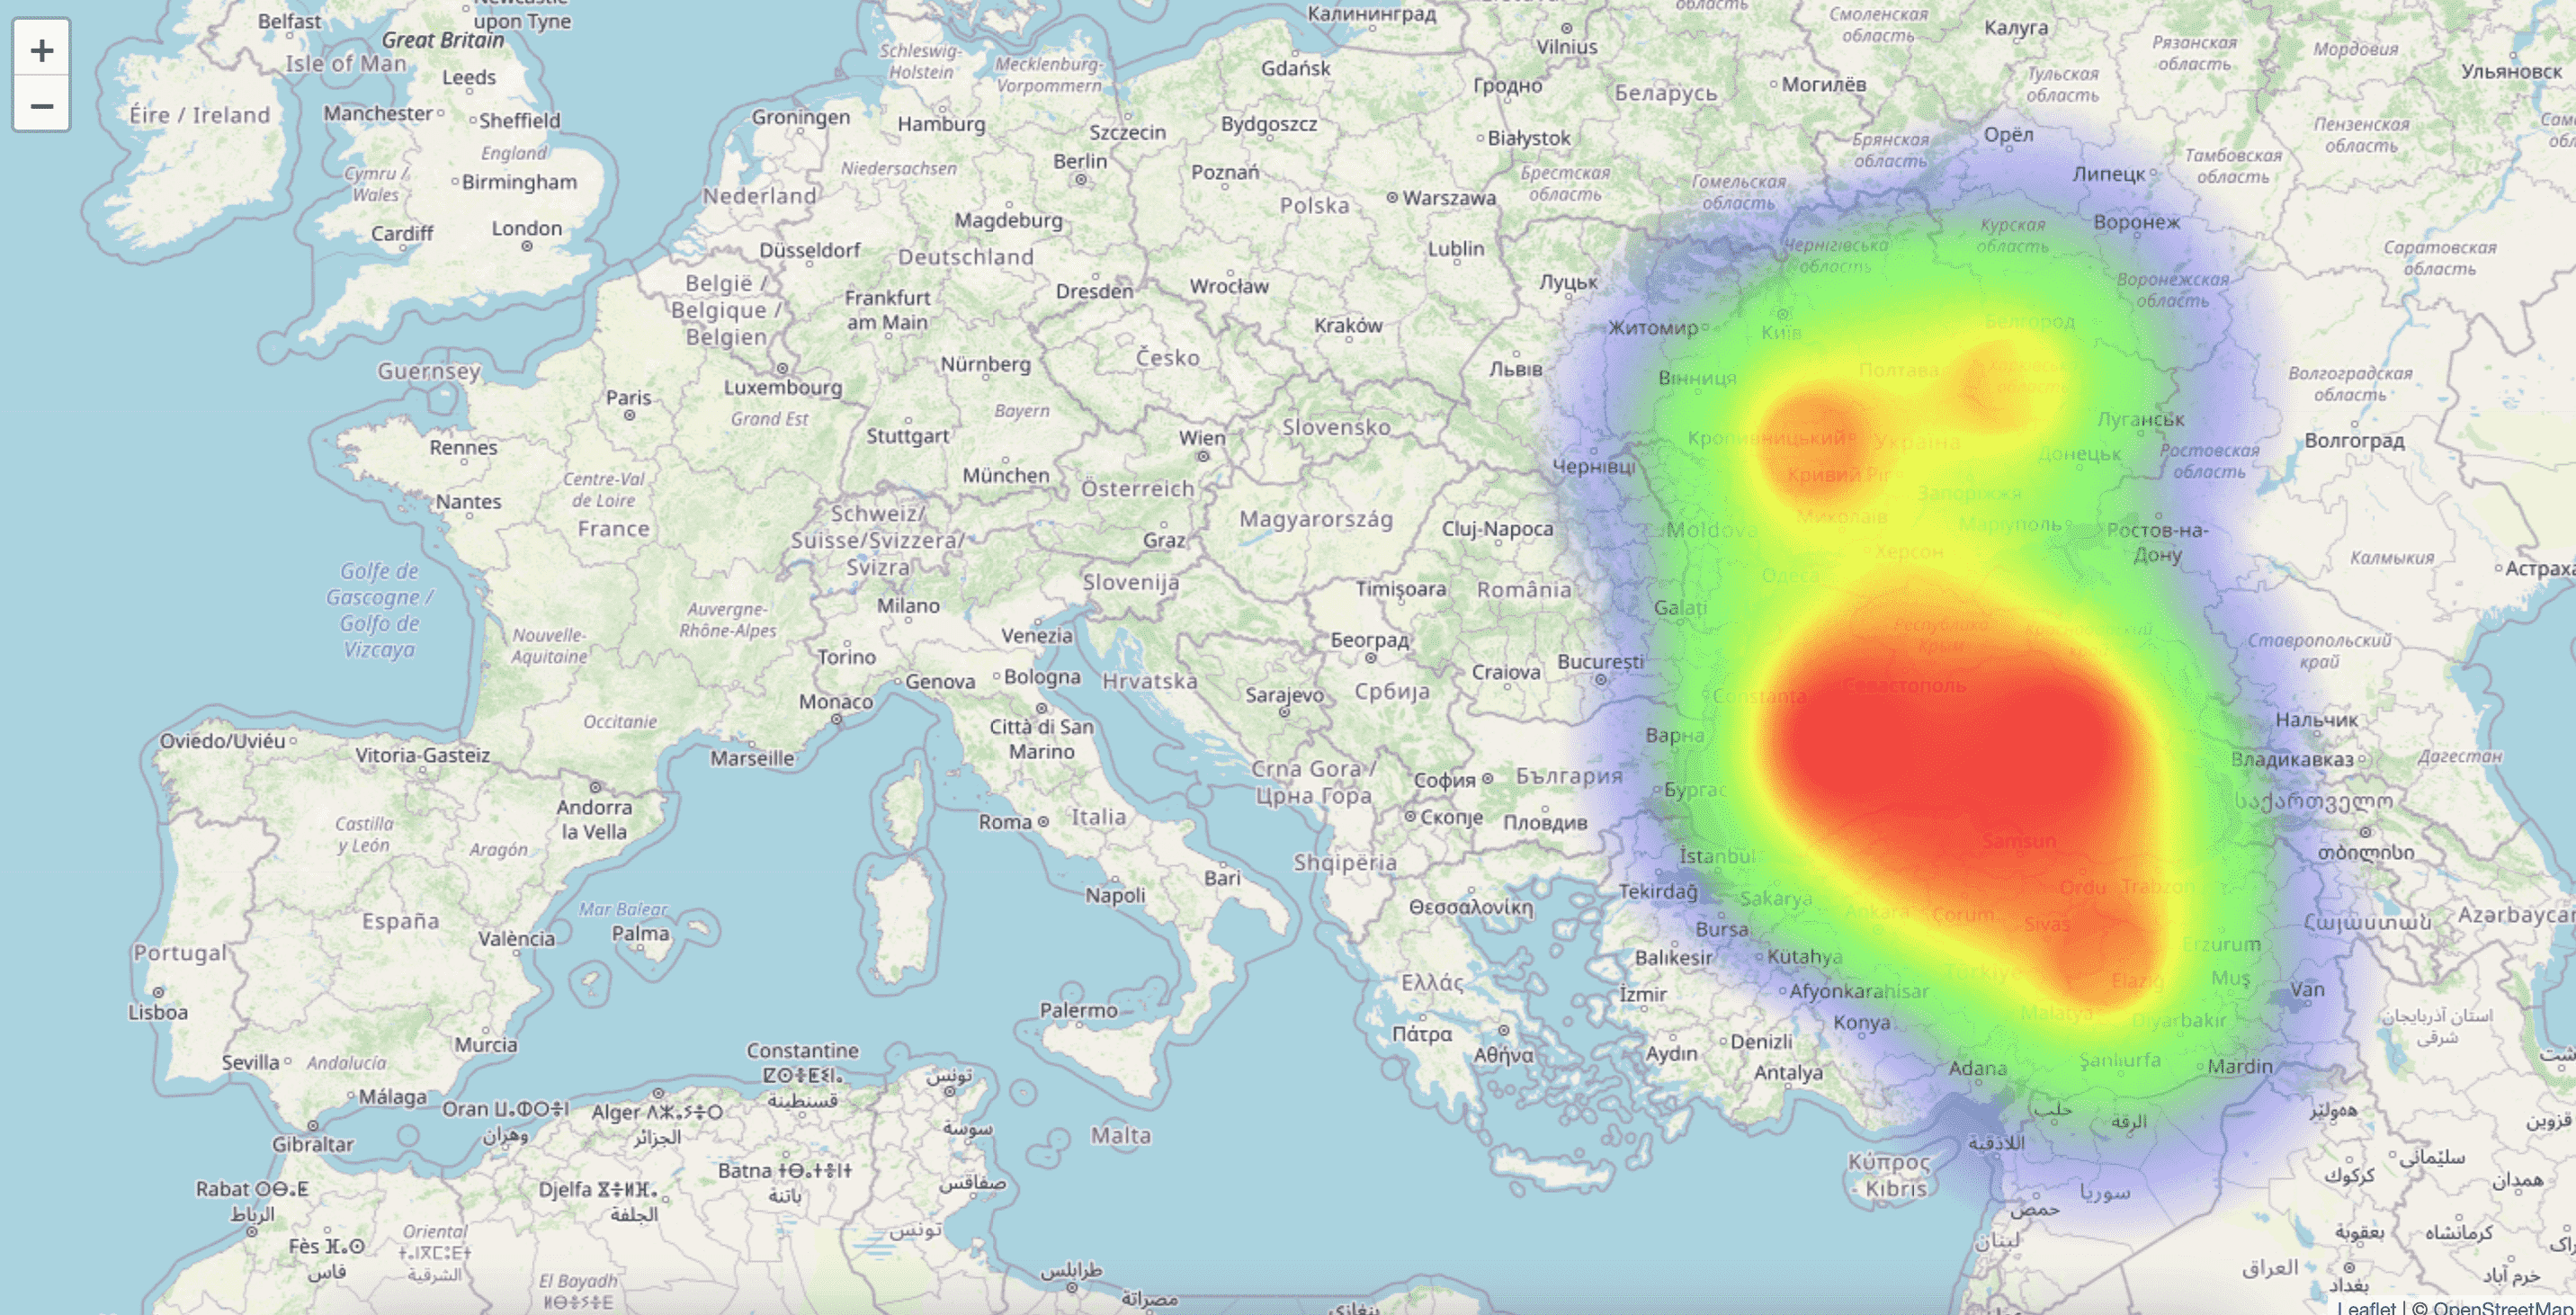The image size is (2576, 1315).
Task: Click the Antalya city label
Action: point(1788,1072)
